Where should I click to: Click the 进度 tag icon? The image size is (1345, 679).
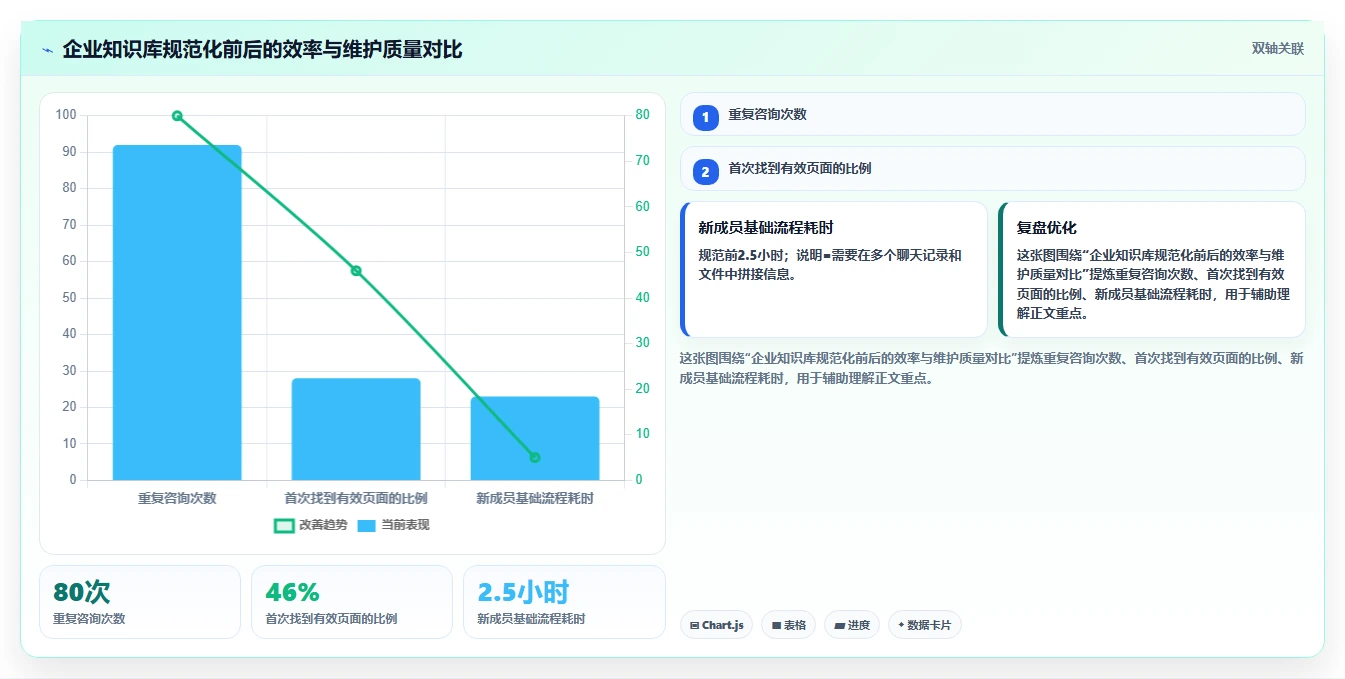click(x=839, y=625)
